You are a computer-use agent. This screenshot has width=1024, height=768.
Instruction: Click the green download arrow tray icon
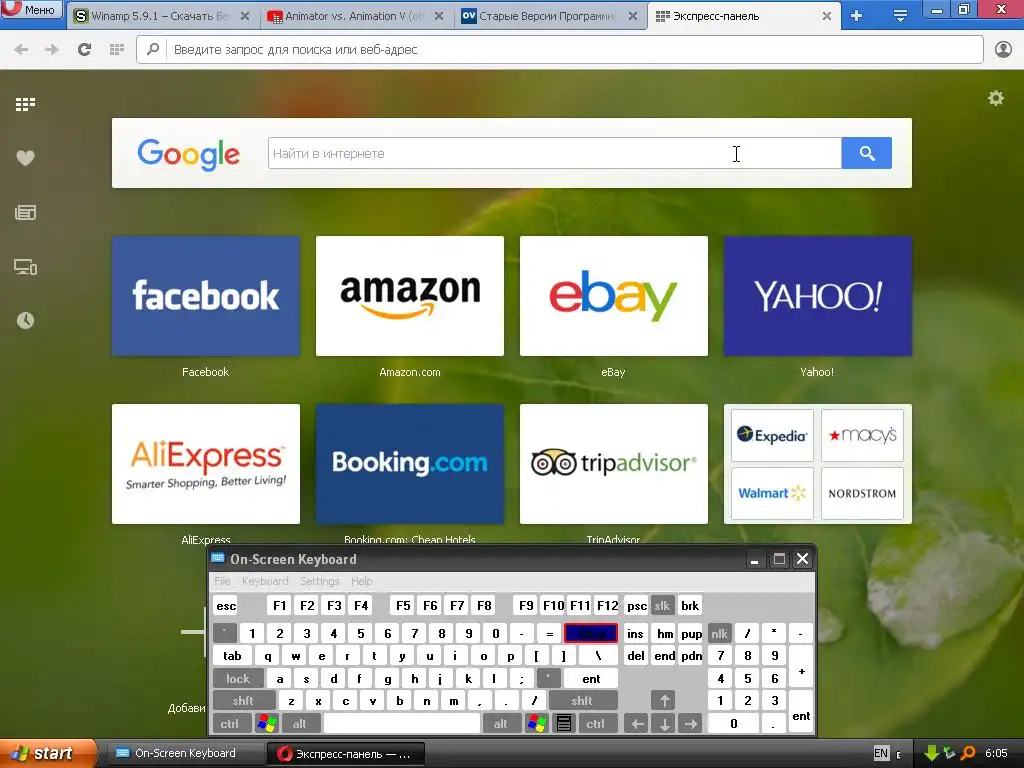[x=931, y=754]
